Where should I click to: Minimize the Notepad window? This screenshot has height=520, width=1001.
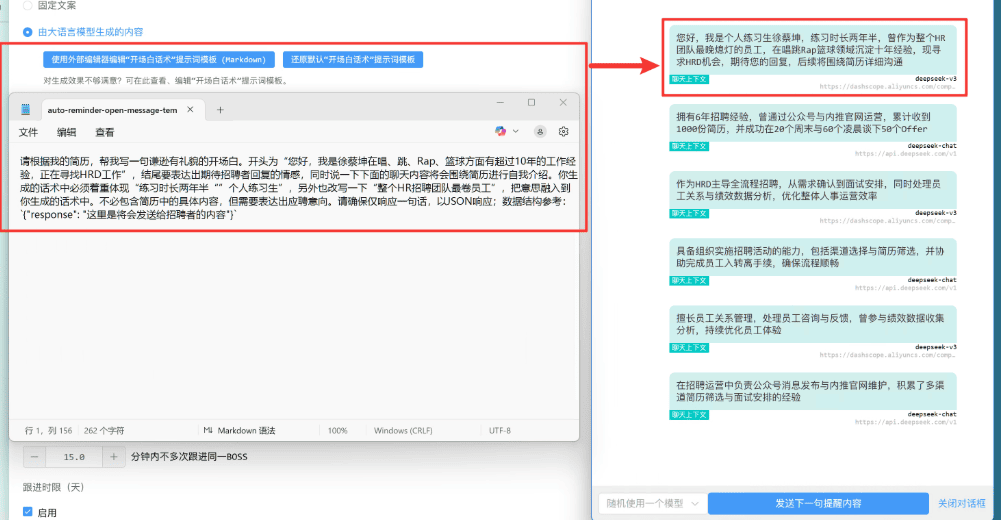pyautogui.click(x=500, y=103)
